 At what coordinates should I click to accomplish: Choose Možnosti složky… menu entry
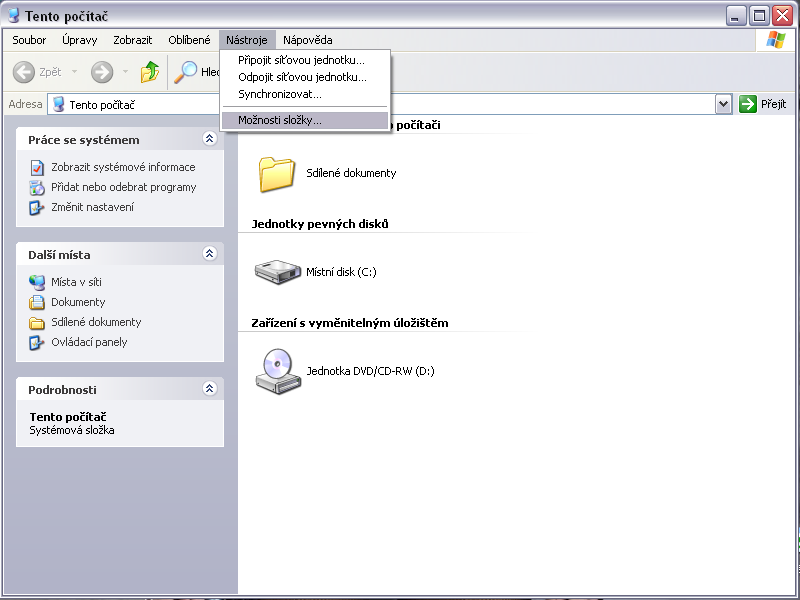[305, 120]
